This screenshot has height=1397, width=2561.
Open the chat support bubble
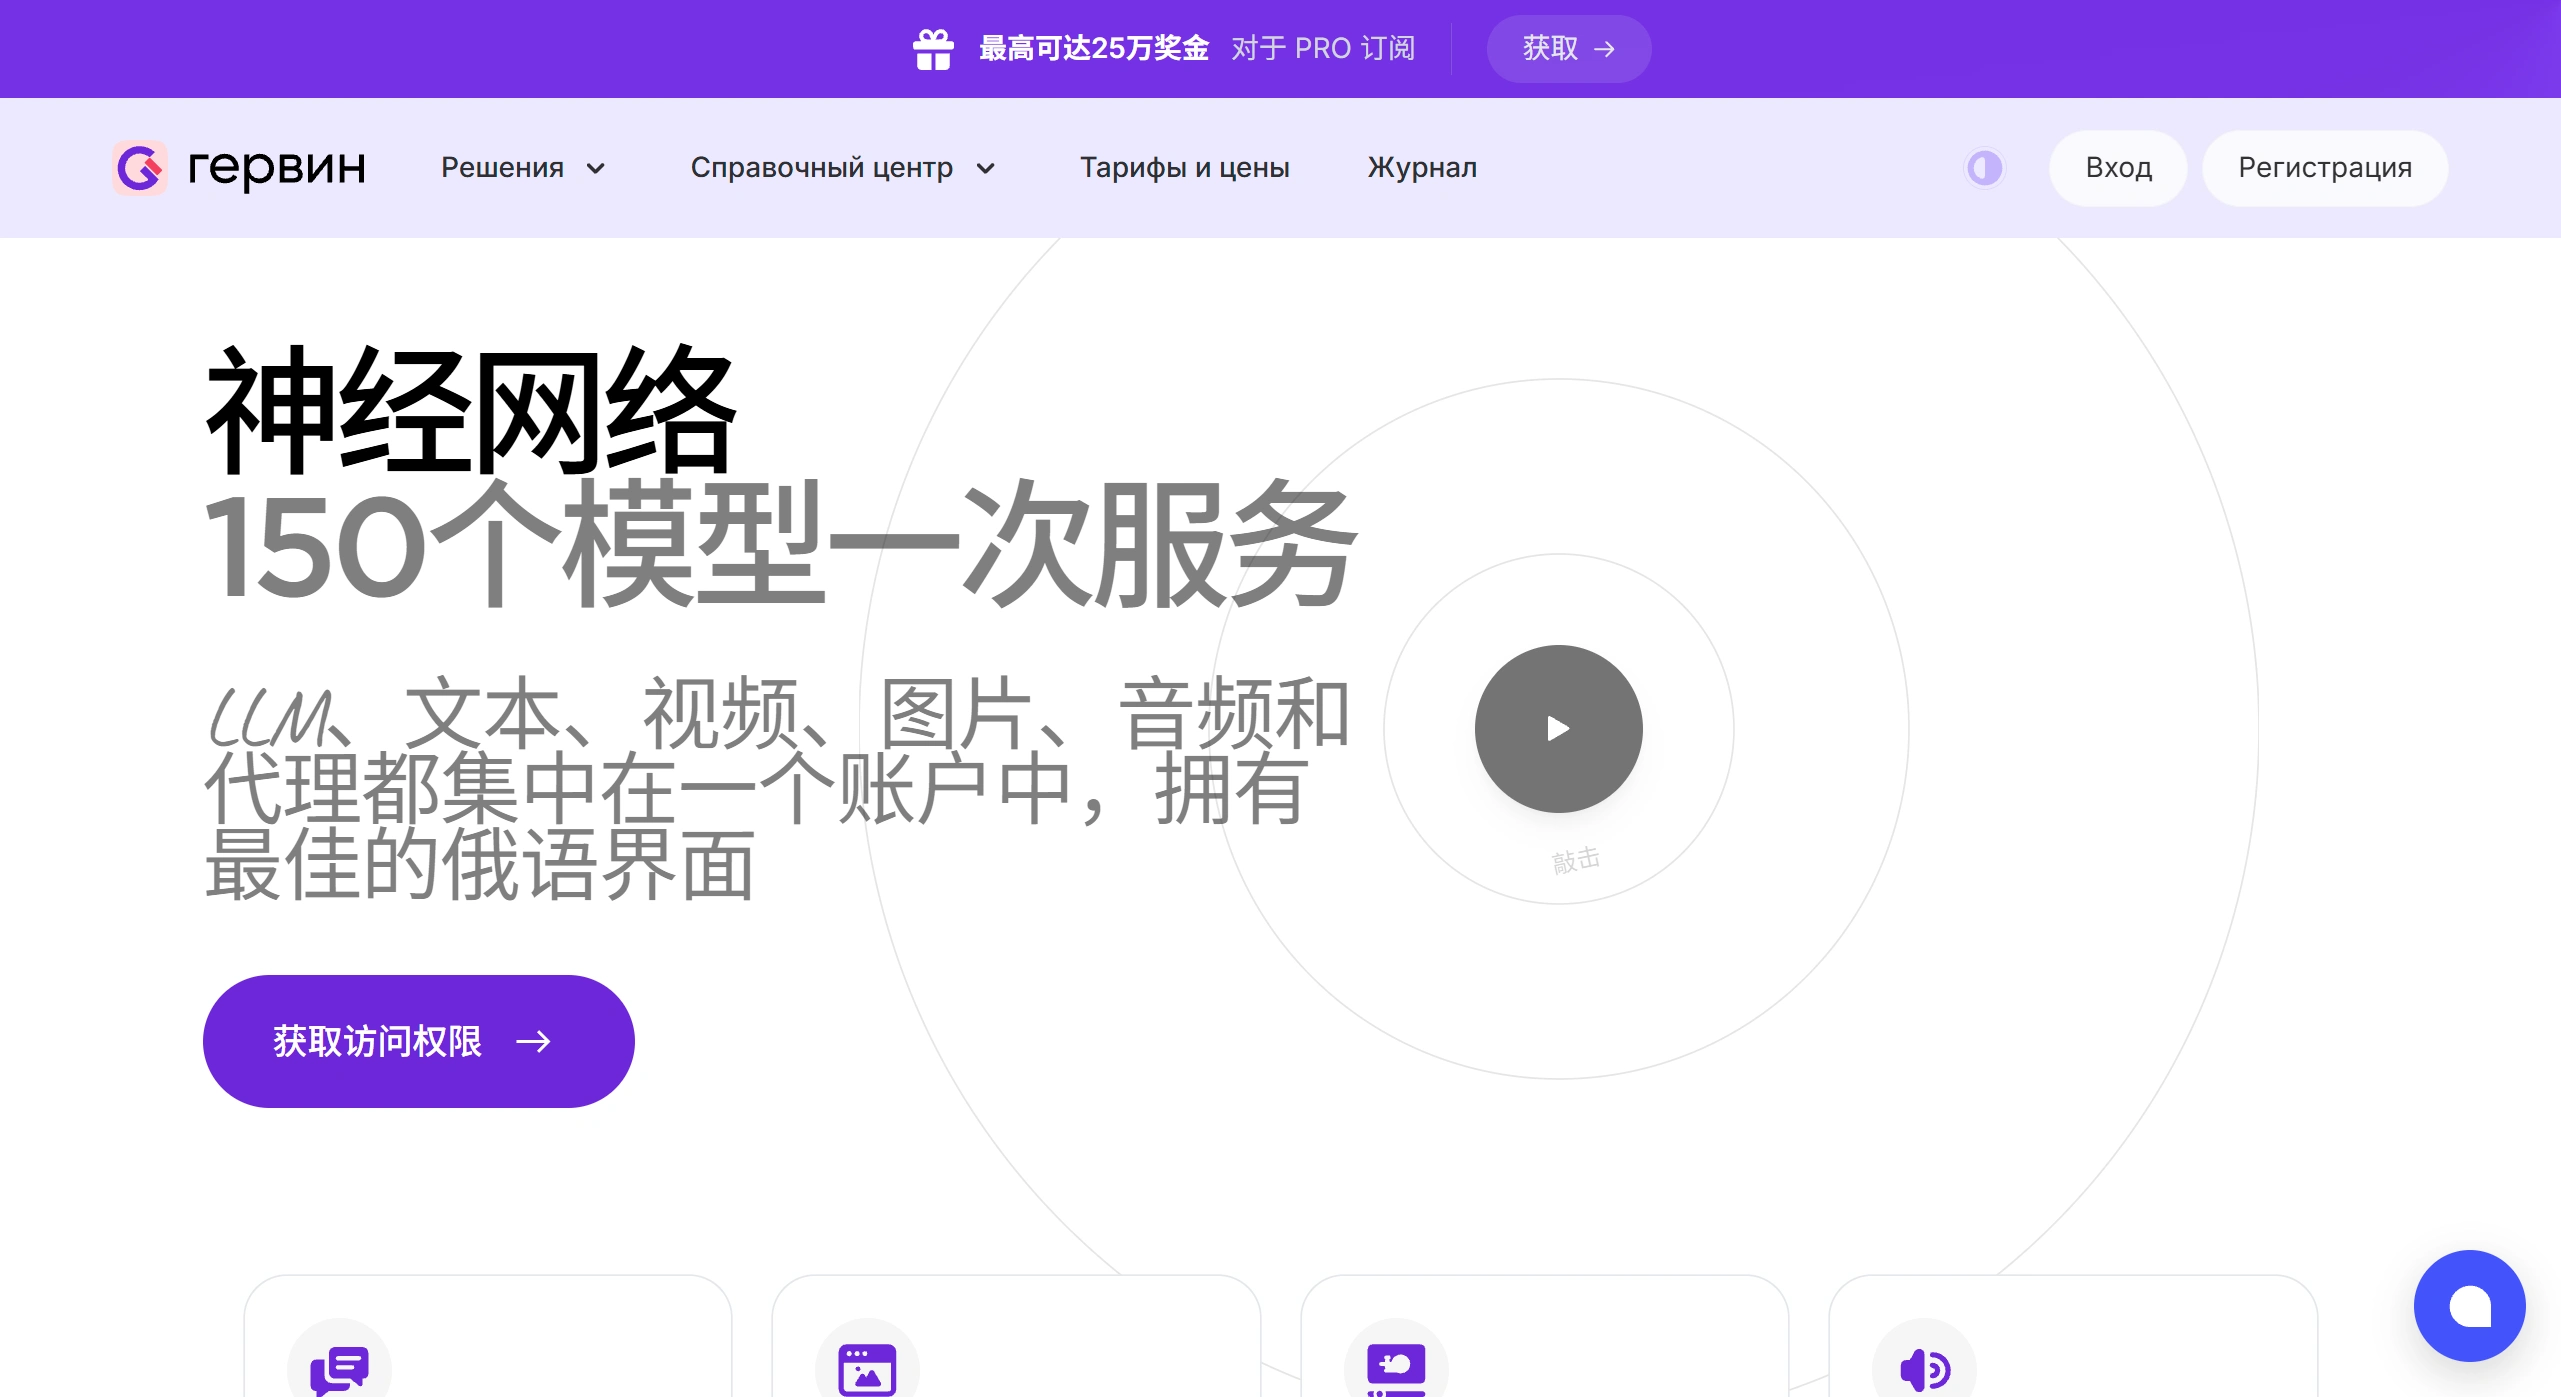2469,1305
